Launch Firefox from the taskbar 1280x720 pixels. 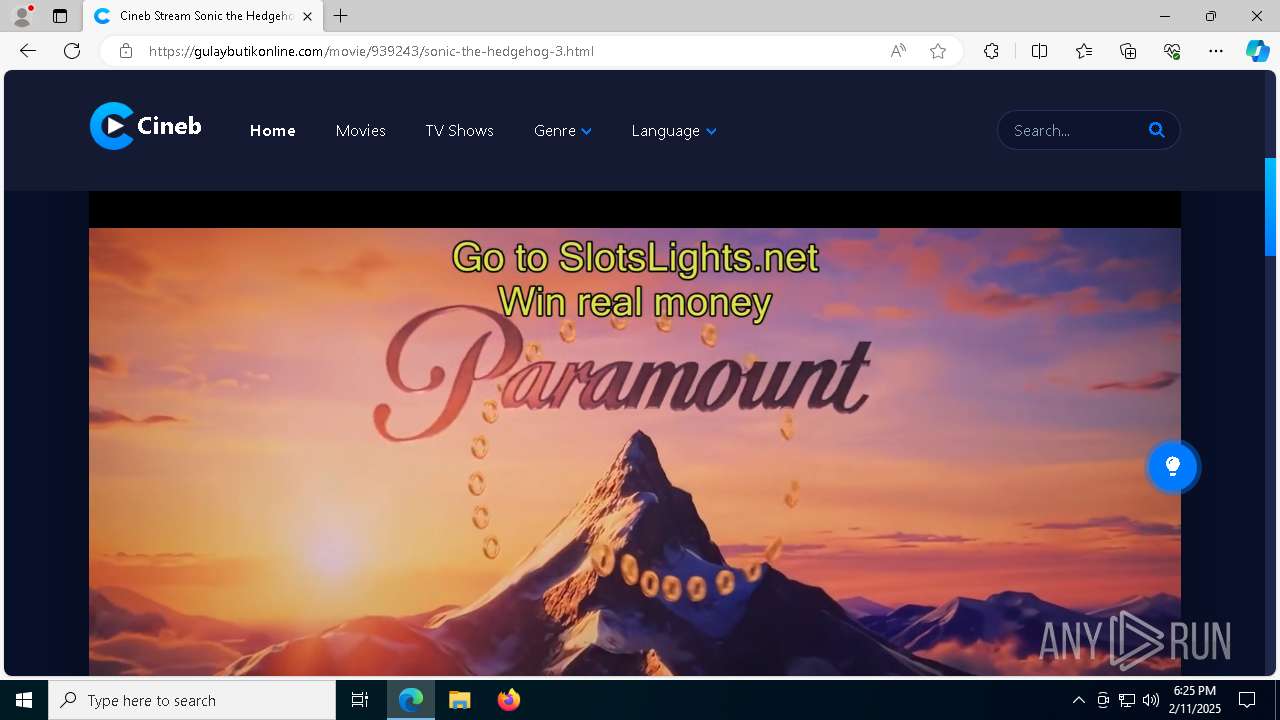(508, 700)
